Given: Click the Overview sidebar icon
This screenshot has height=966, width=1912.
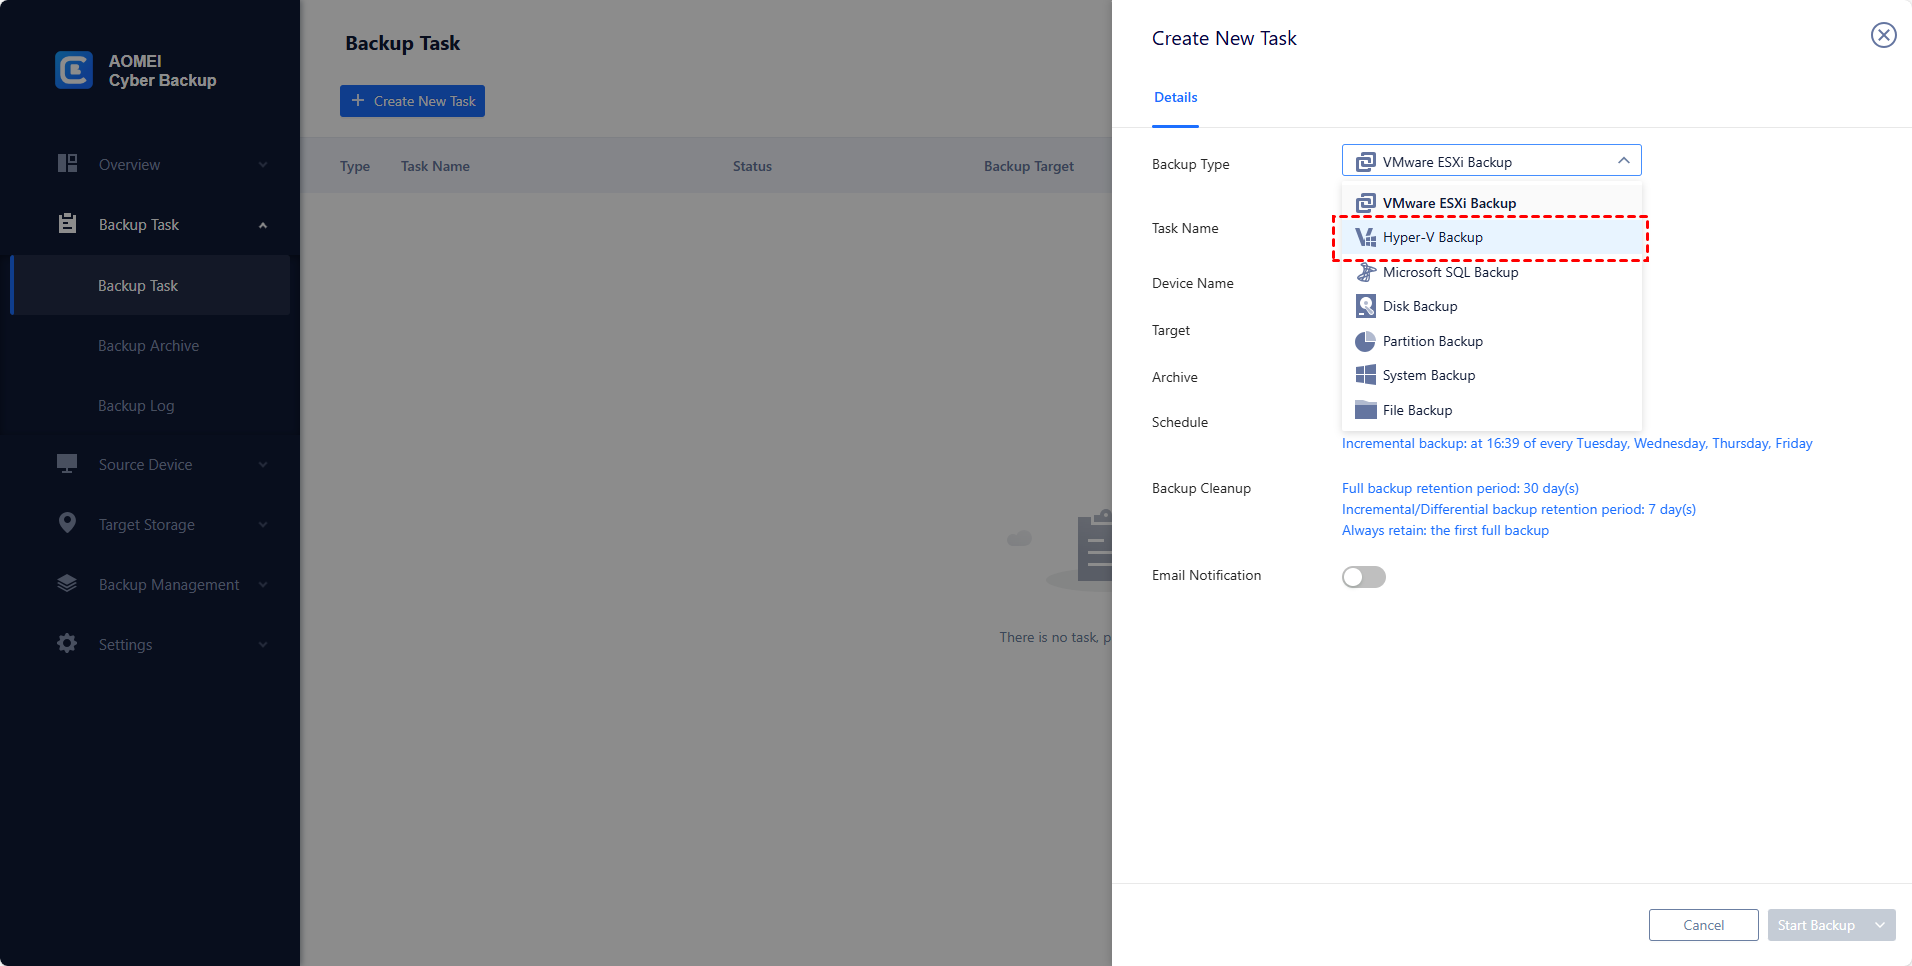Looking at the screenshot, I should [67, 163].
